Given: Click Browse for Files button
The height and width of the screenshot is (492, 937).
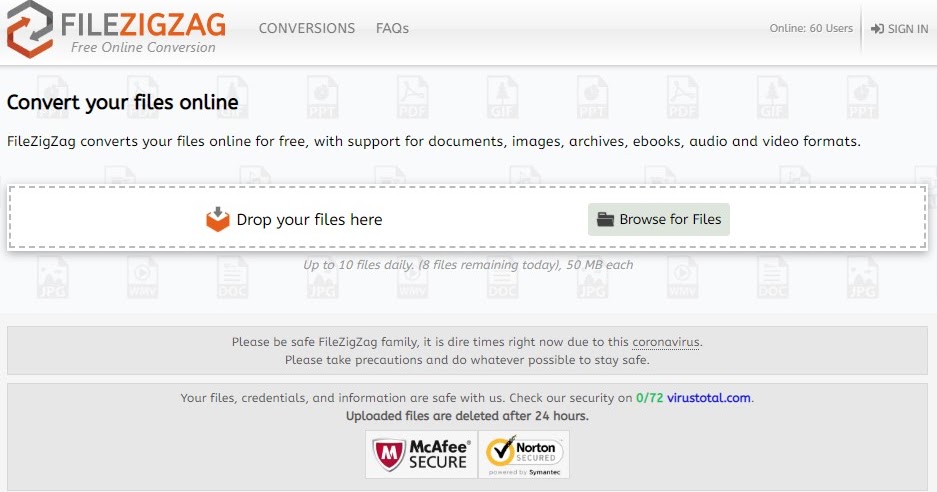Looking at the screenshot, I should click(x=659, y=219).
